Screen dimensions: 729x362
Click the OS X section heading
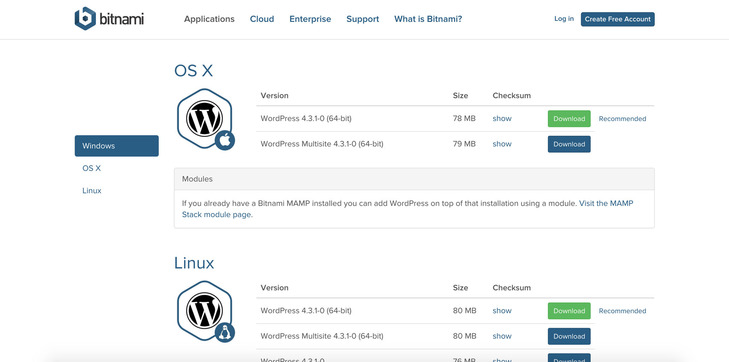[193, 71]
